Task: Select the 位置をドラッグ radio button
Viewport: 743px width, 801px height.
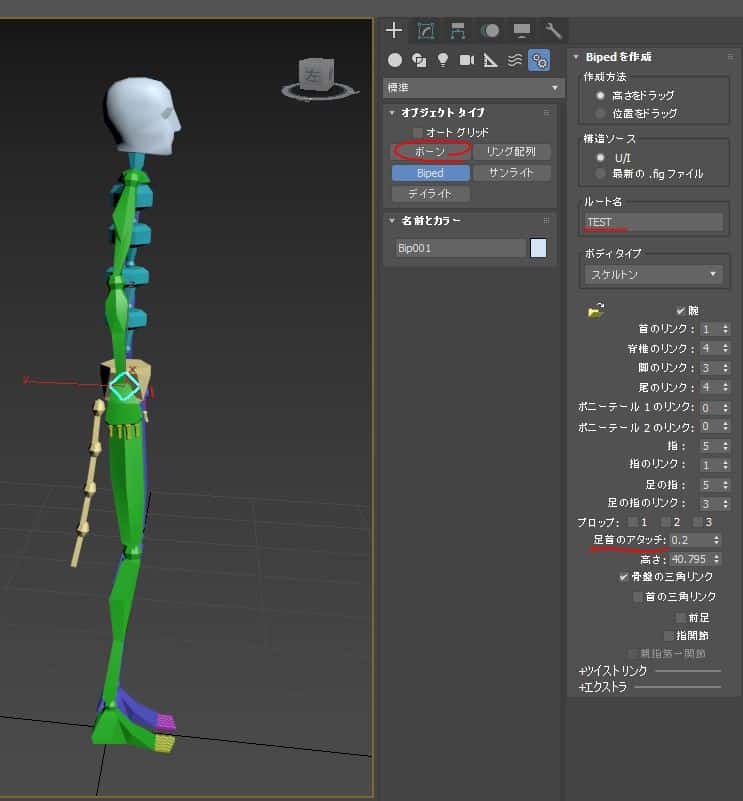Action: point(600,113)
